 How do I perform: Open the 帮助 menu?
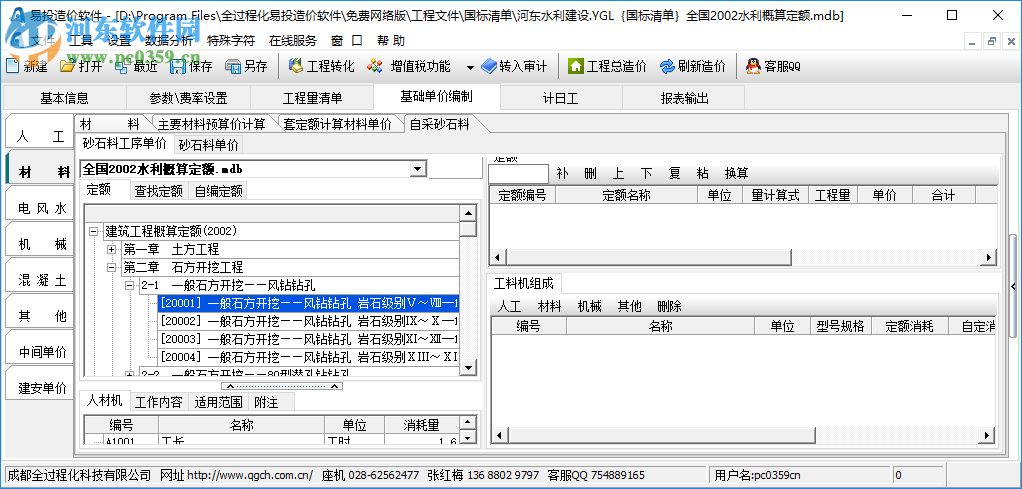[391, 41]
